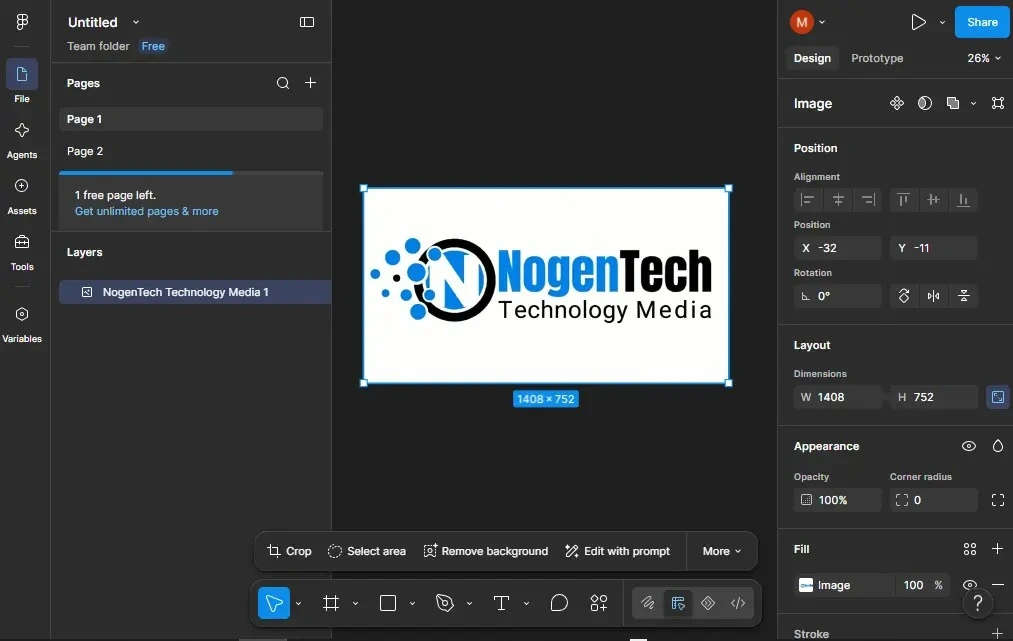Click the frame selection icon beside Image
The width and height of the screenshot is (1013, 641).
998,103
